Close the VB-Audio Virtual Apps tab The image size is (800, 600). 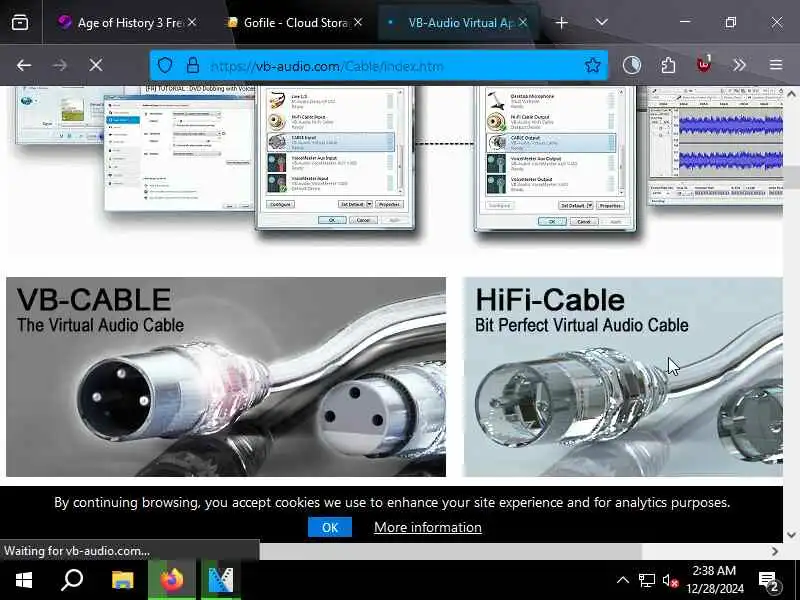tap(523, 22)
